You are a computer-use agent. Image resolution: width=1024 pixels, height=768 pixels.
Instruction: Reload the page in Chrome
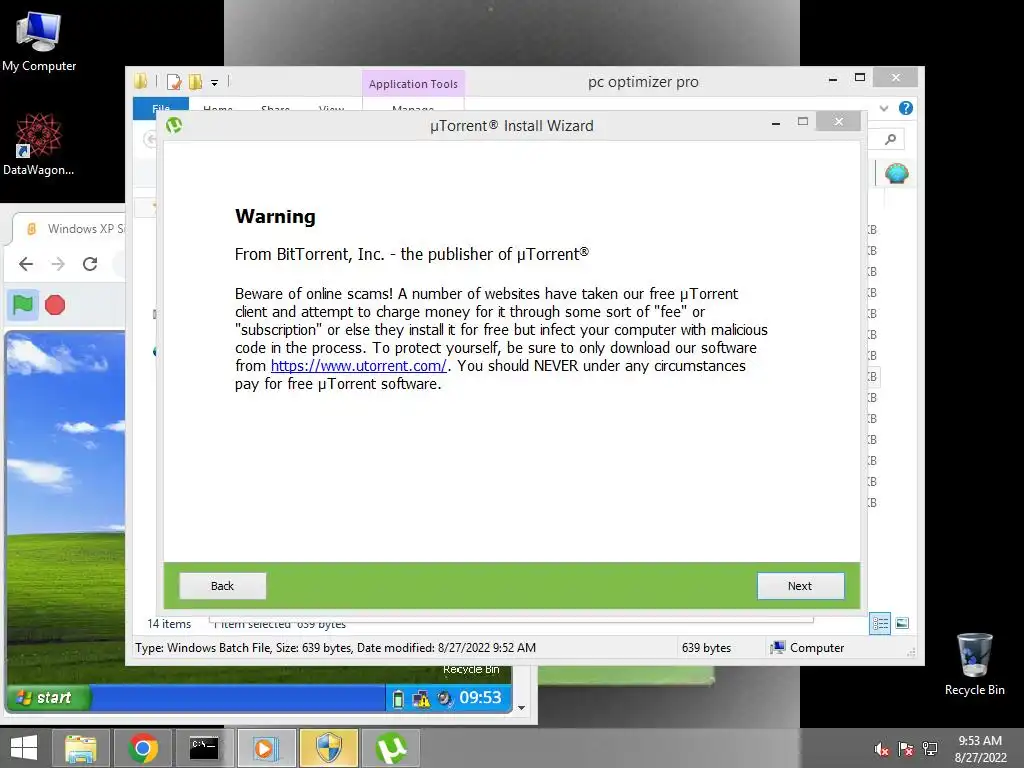click(x=90, y=264)
